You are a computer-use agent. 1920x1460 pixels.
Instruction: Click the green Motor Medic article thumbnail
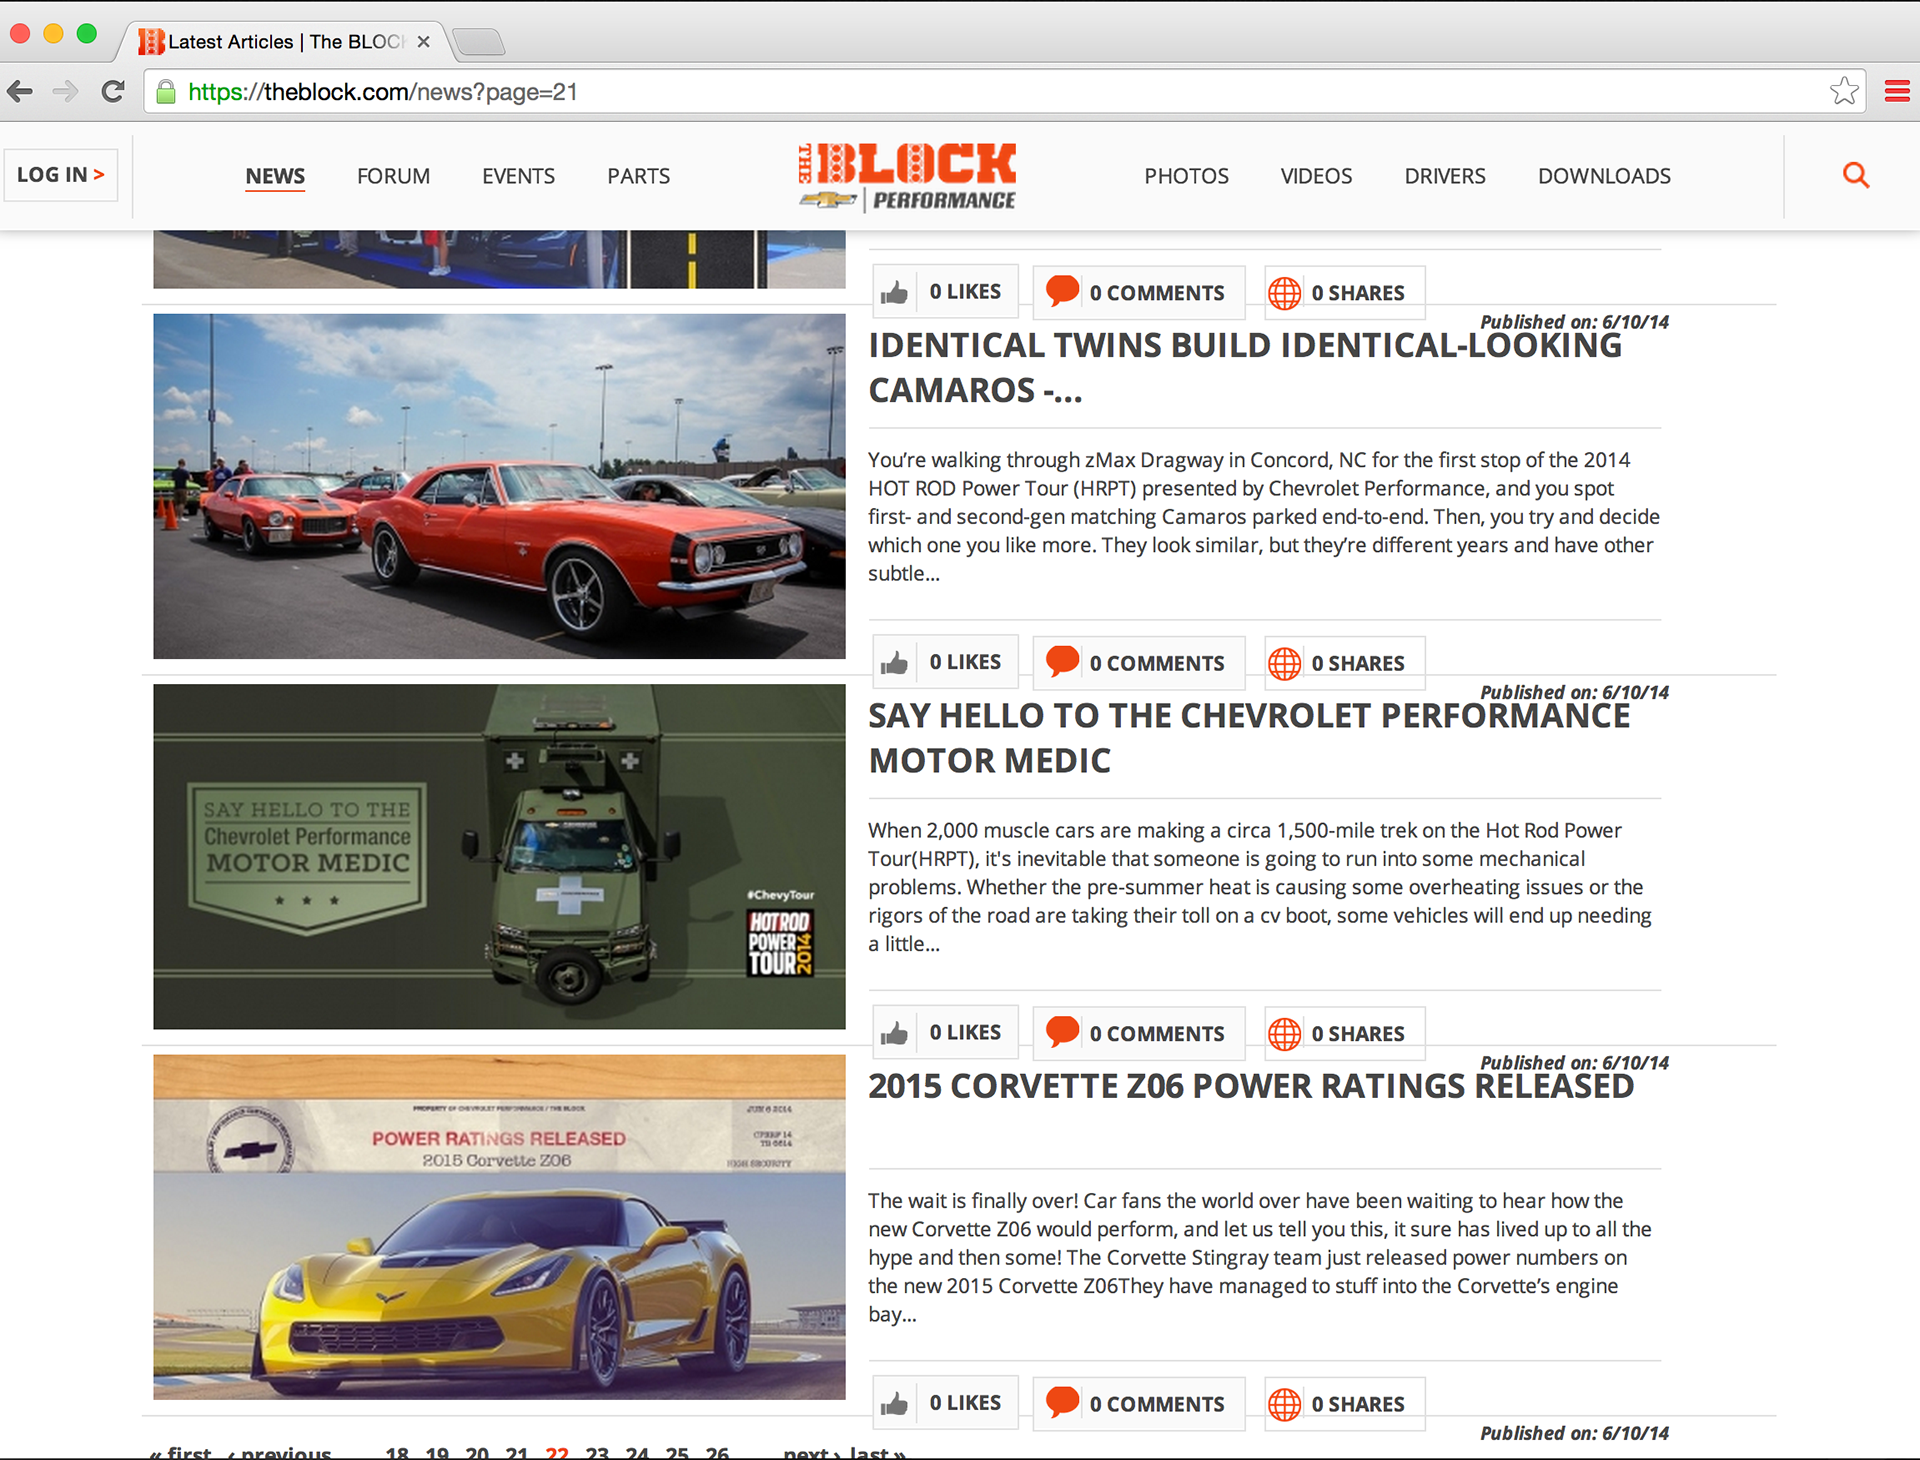click(x=499, y=857)
